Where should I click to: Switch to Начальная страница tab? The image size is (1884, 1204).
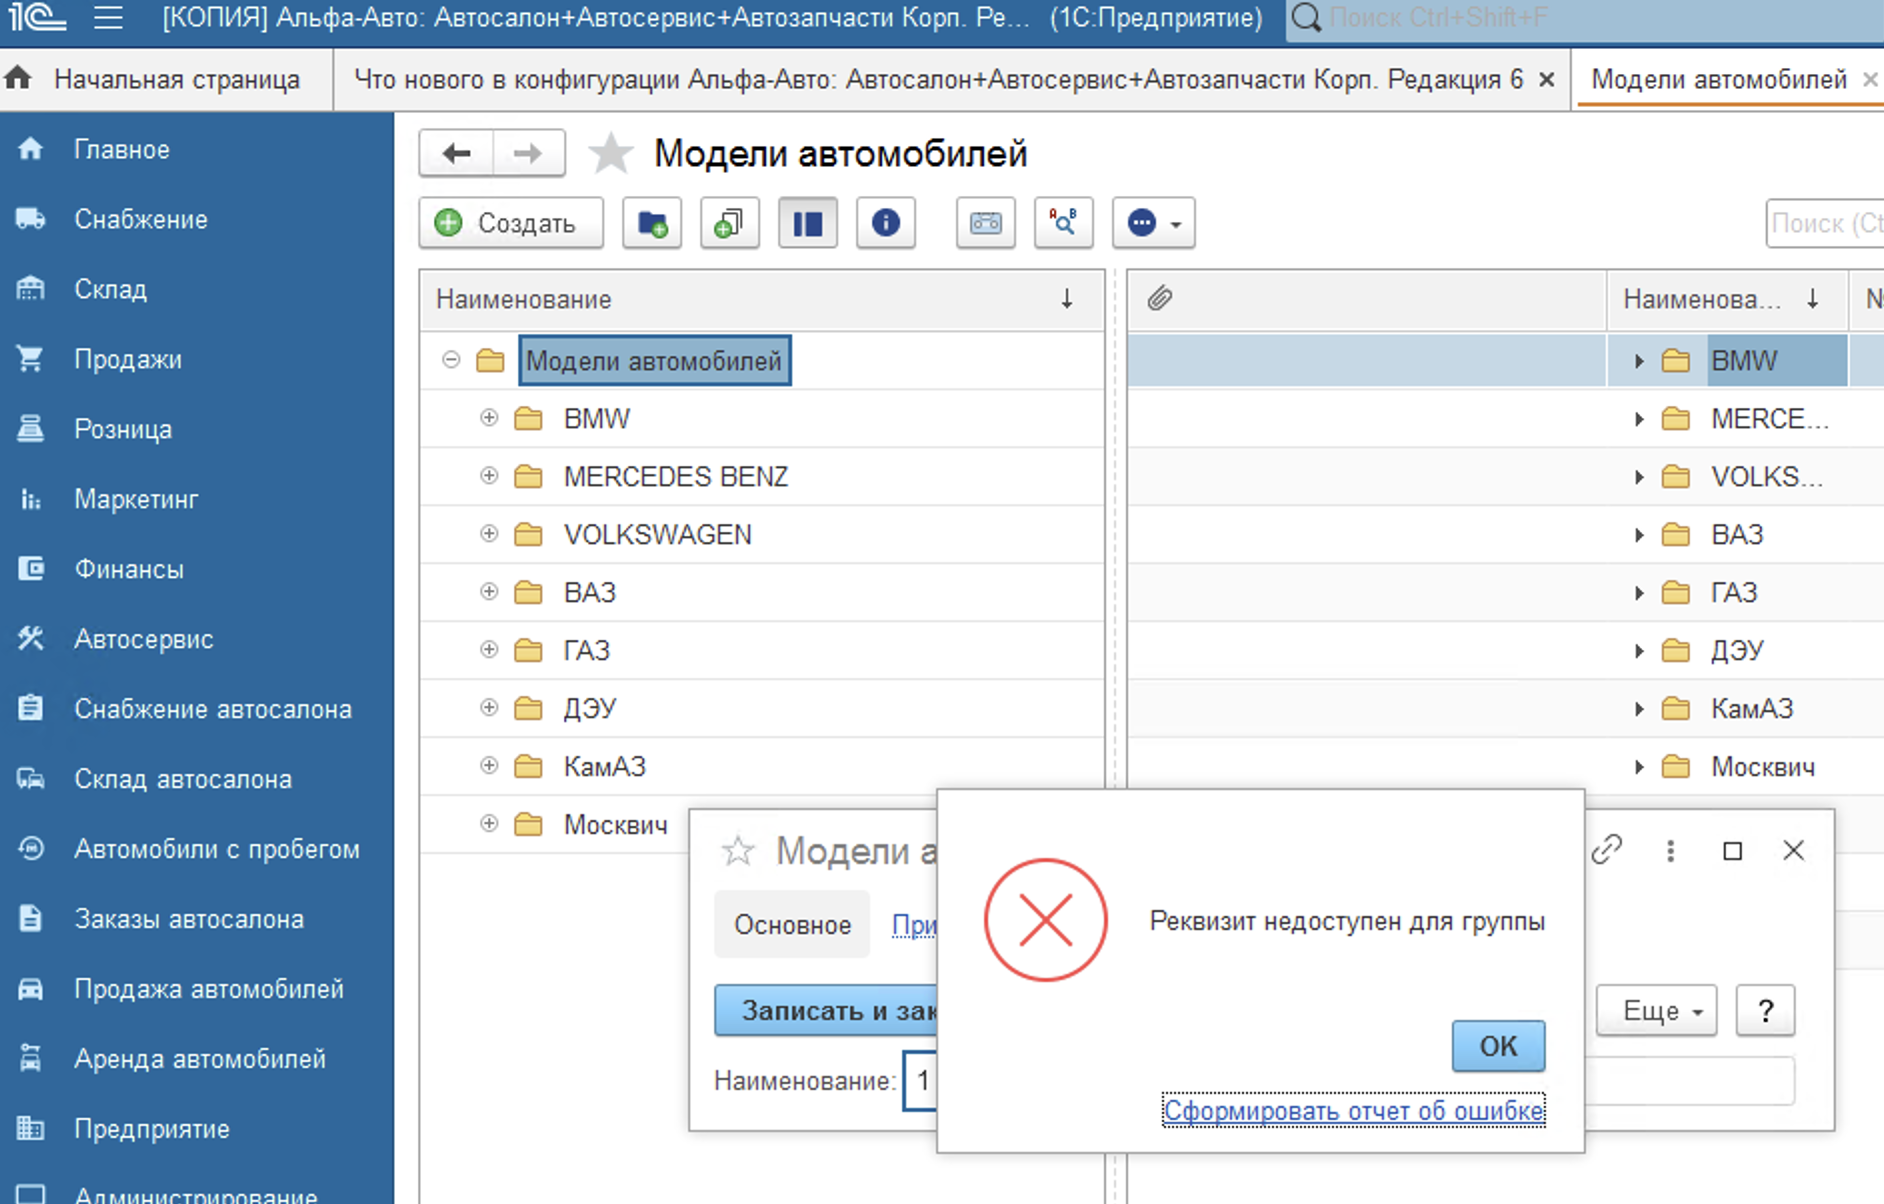165,79
